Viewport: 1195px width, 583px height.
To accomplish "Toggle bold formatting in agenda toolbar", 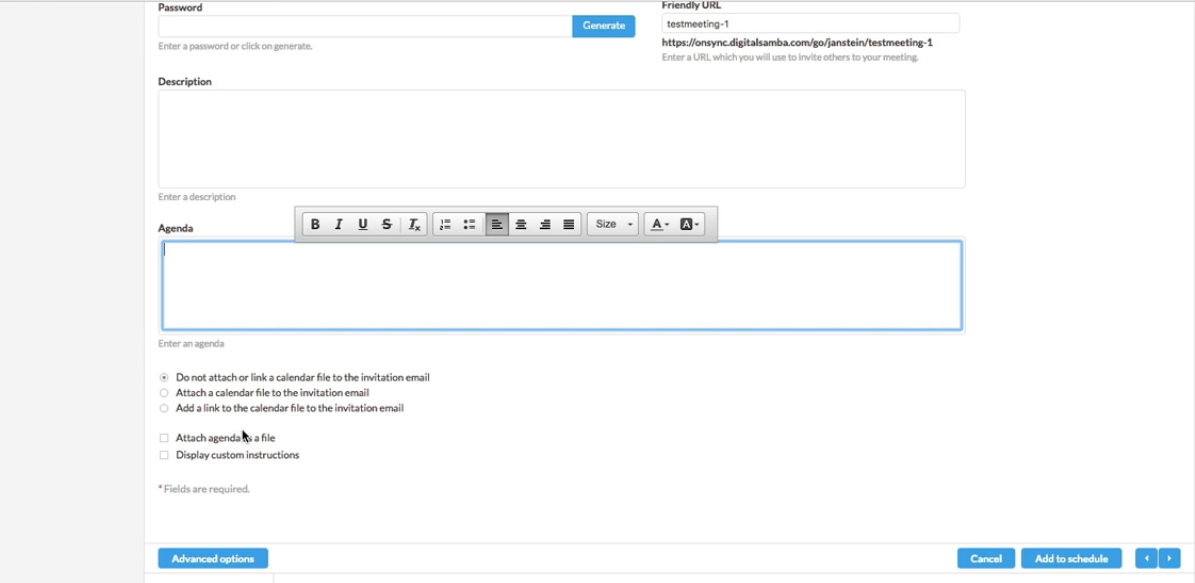I will click(x=315, y=224).
